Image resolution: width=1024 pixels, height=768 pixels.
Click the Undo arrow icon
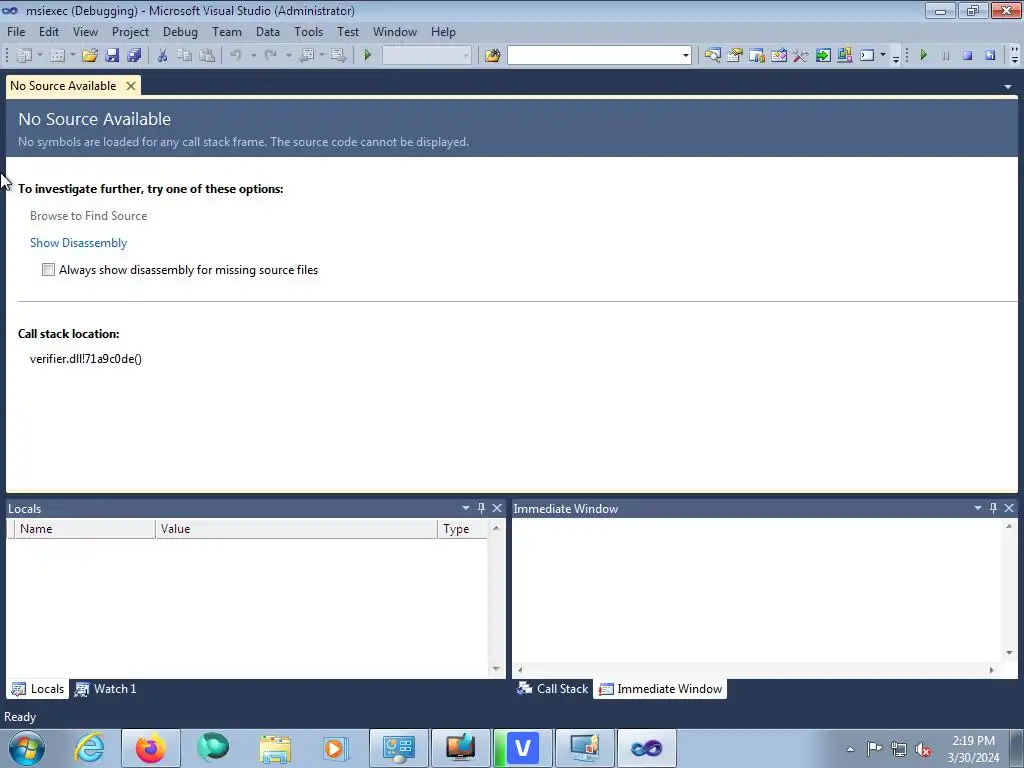point(236,56)
